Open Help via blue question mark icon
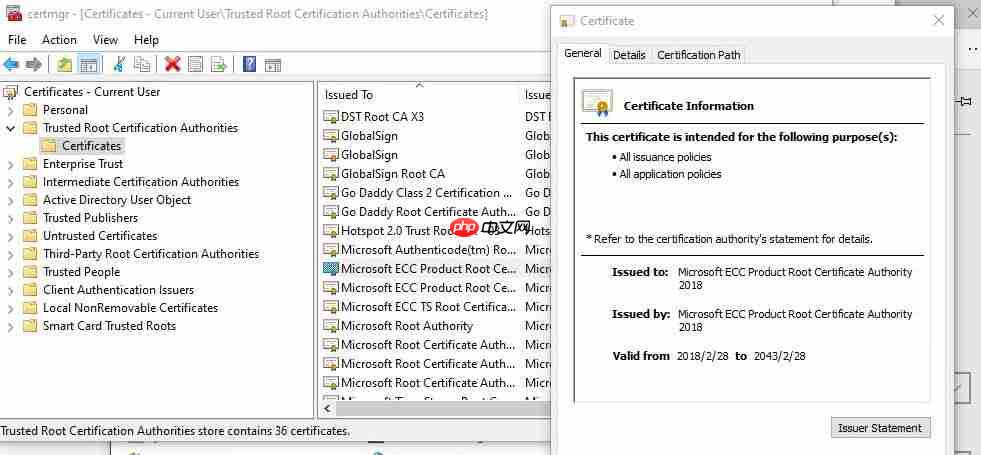This screenshot has width=981, height=455. coord(249,64)
